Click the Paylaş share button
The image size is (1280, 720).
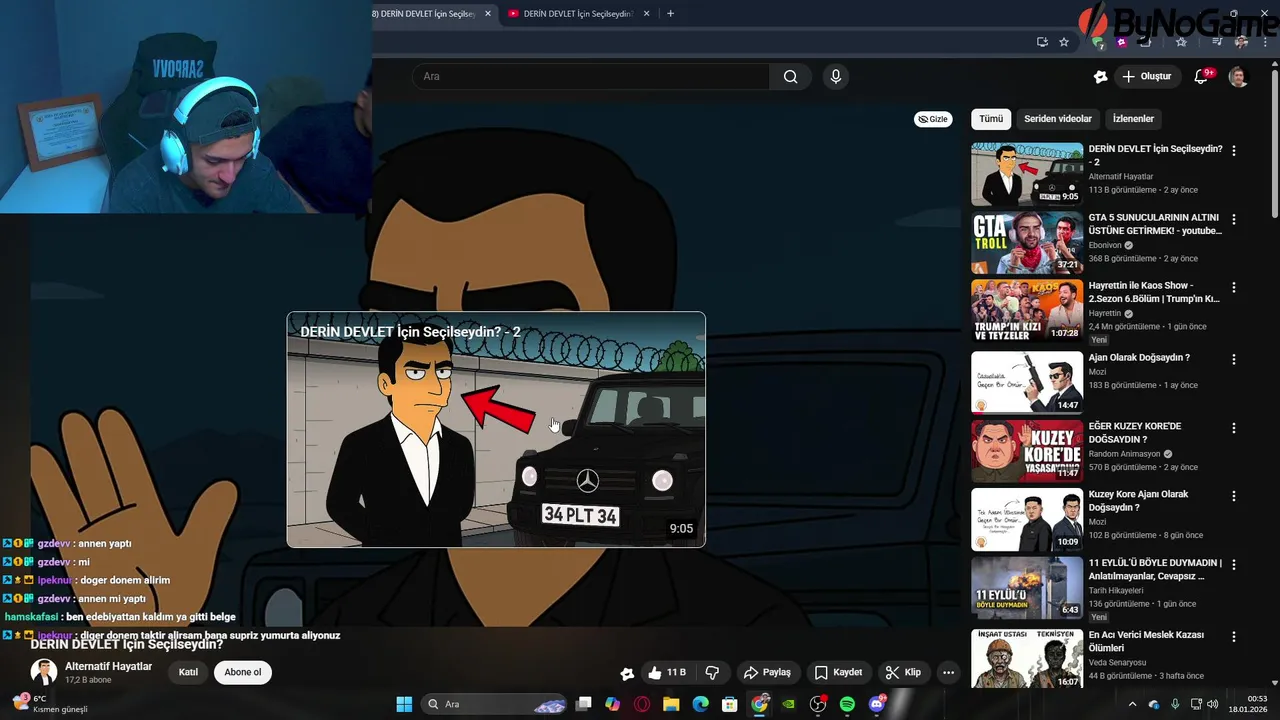(767, 672)
